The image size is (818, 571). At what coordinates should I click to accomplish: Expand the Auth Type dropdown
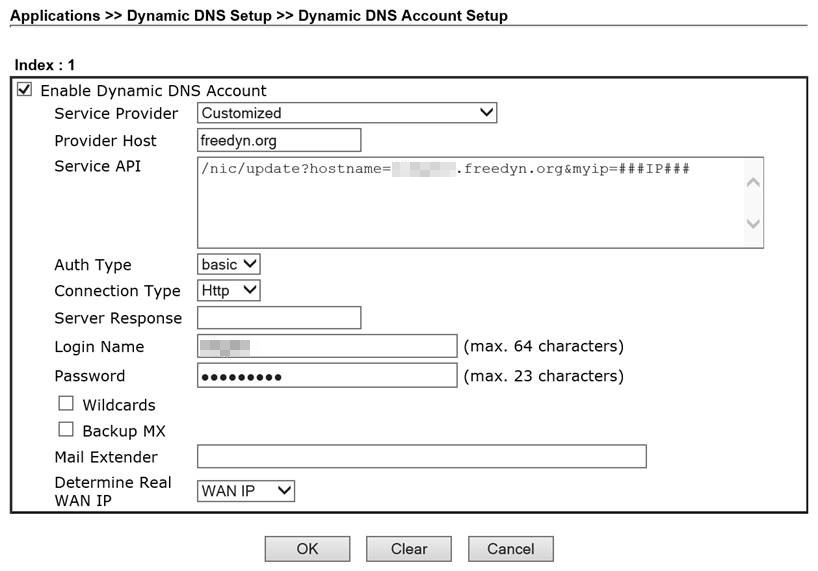(x=229, y=265)
